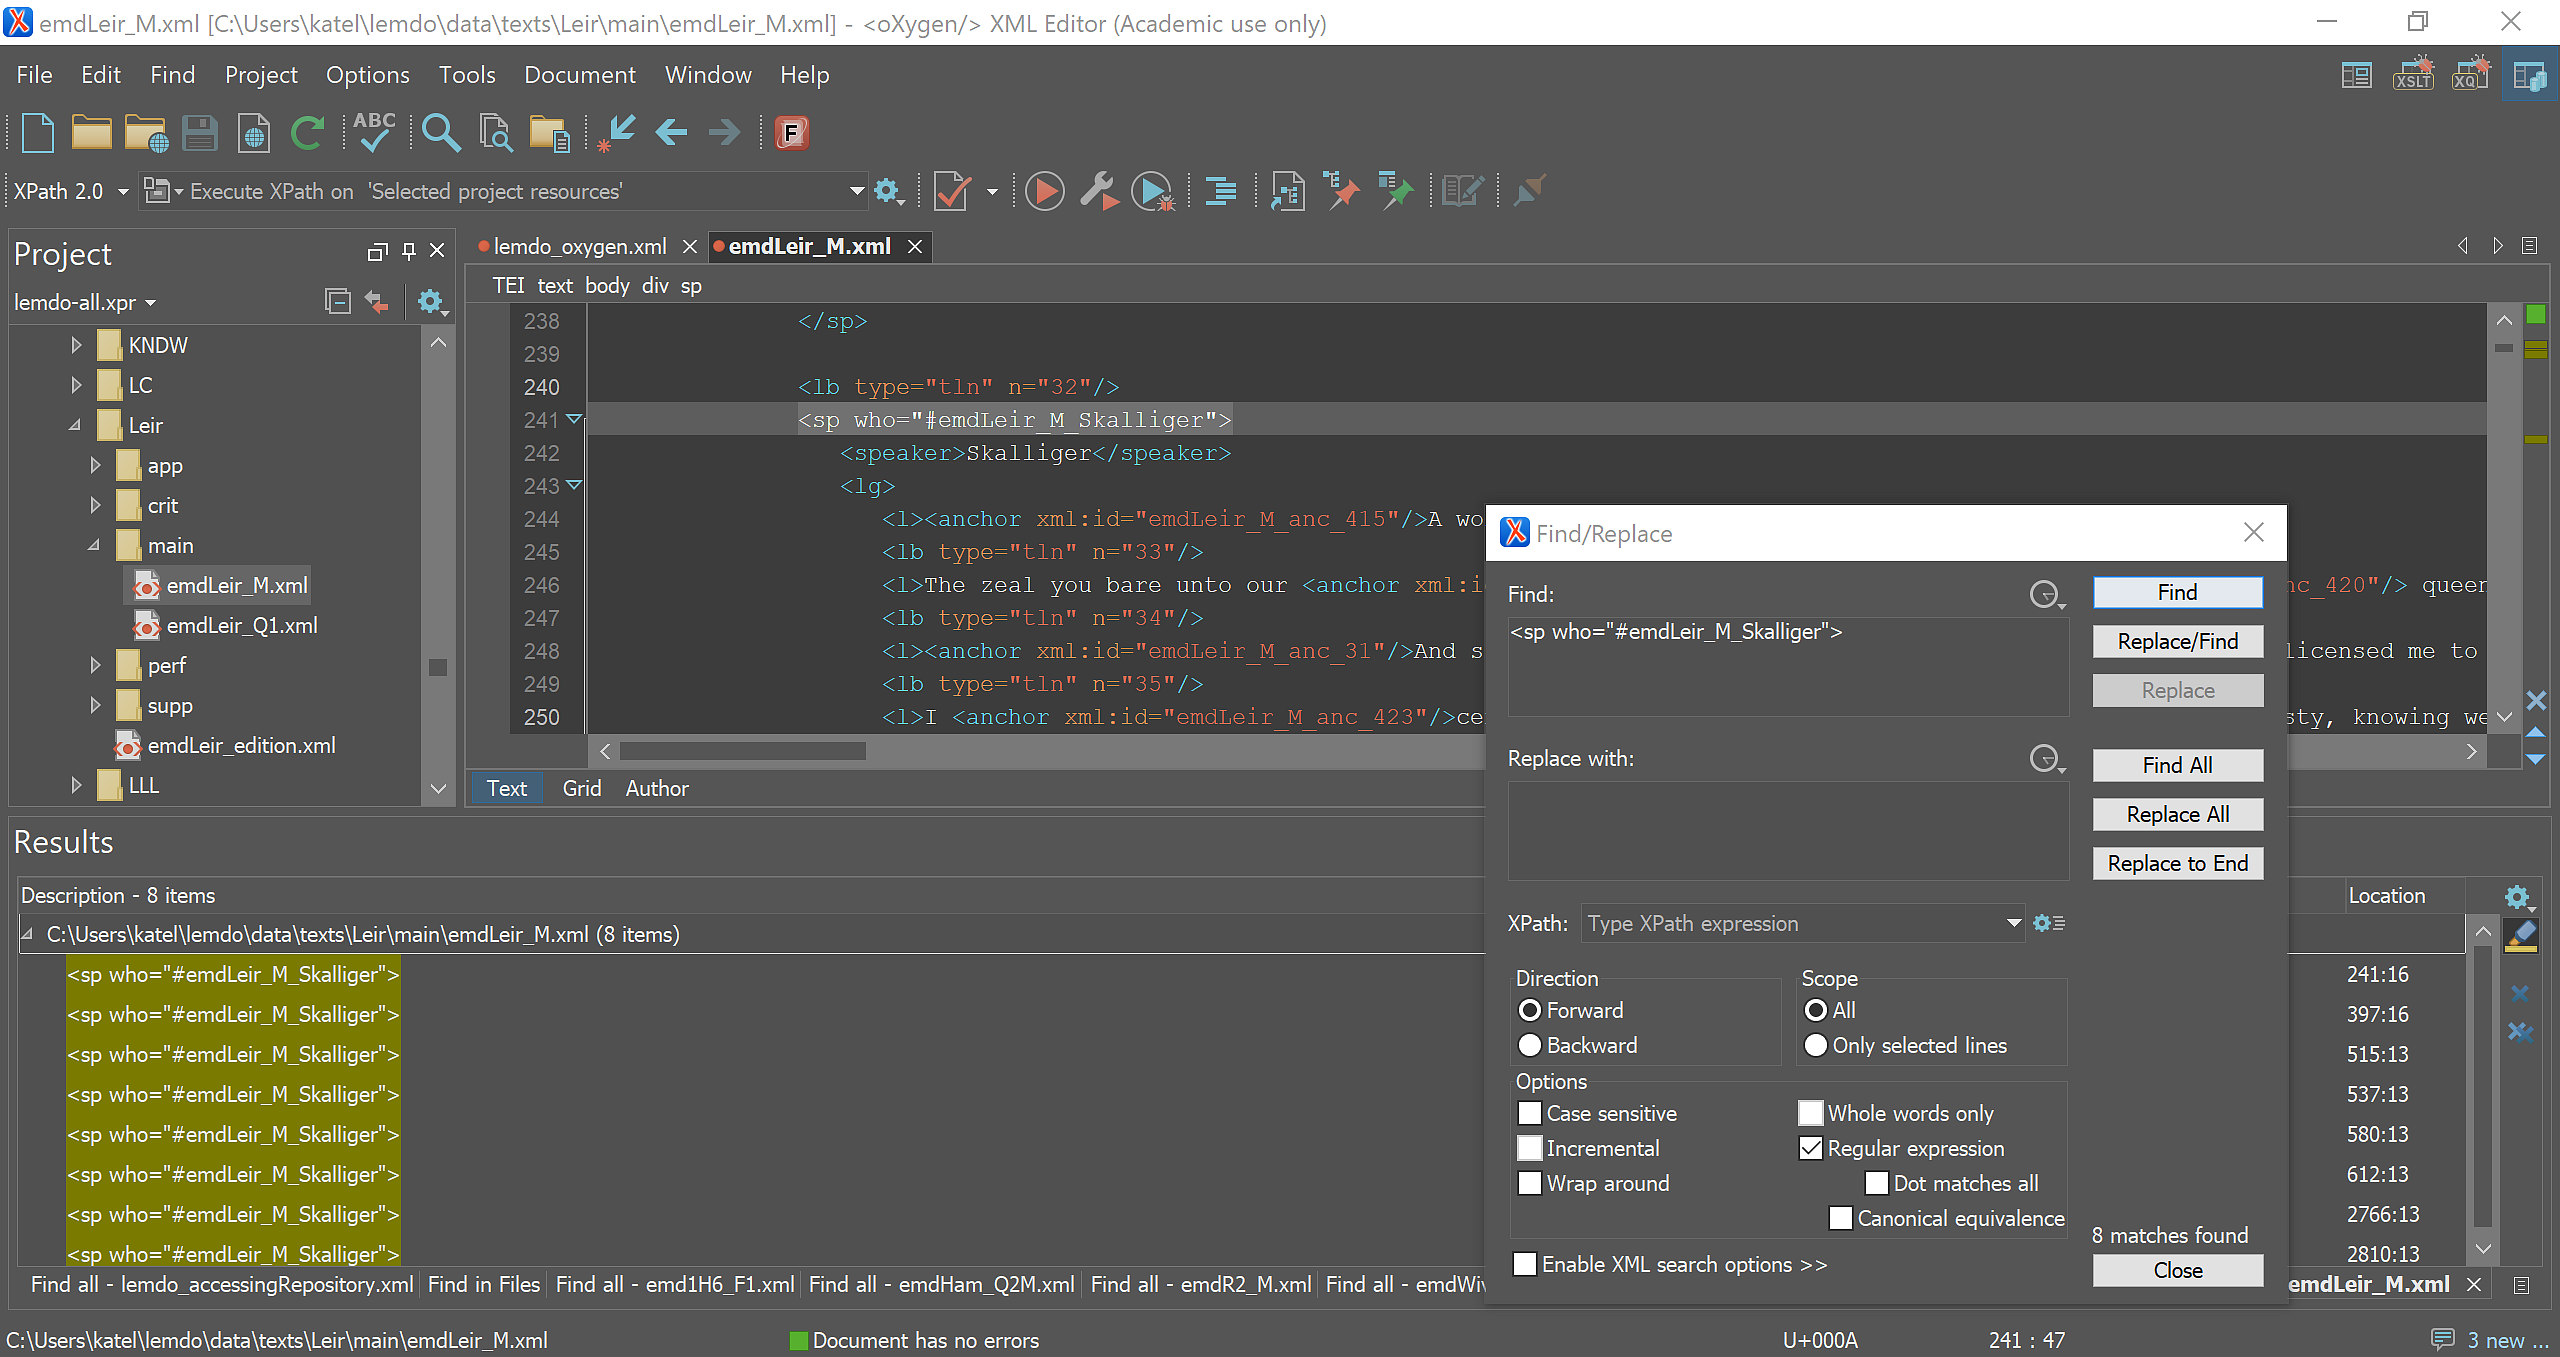Open the Document menu
Viewport: 2560px width, 1357px height.
579,75
